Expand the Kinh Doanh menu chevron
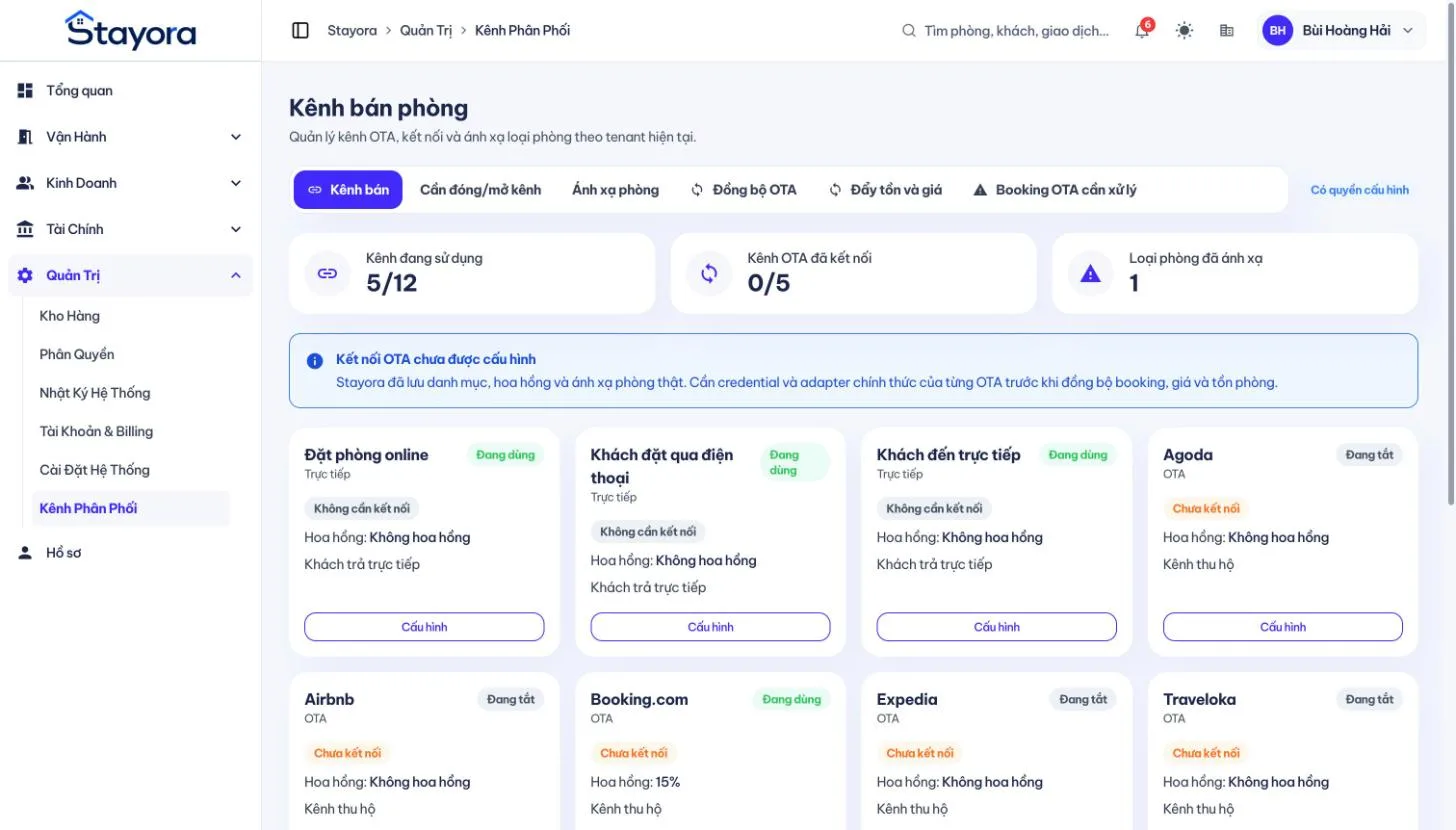 point(236,183)
